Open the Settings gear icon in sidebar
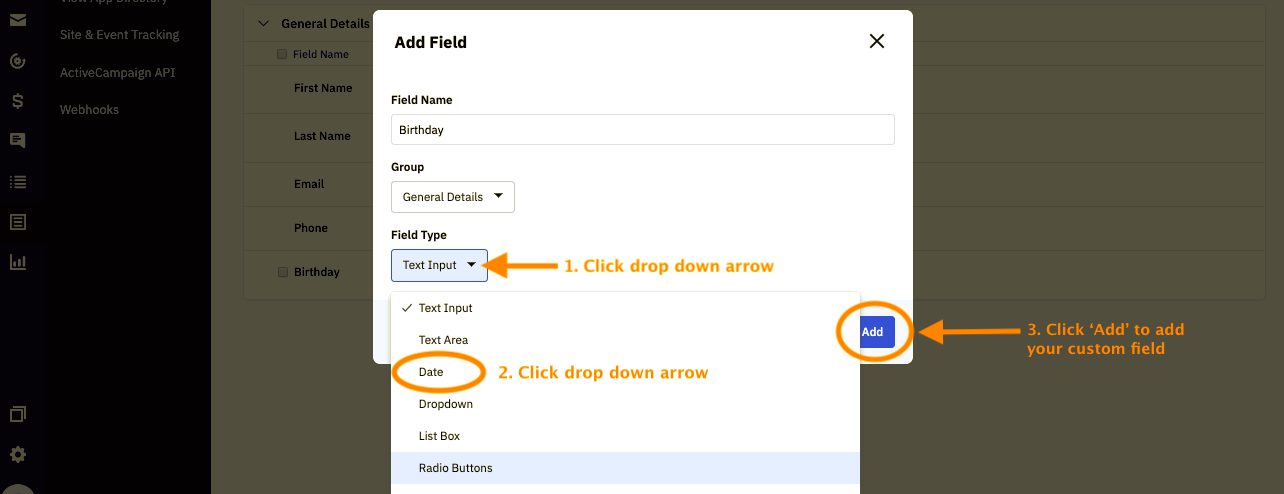Screen dimensions: 1284x494 (x=17, y=454)
